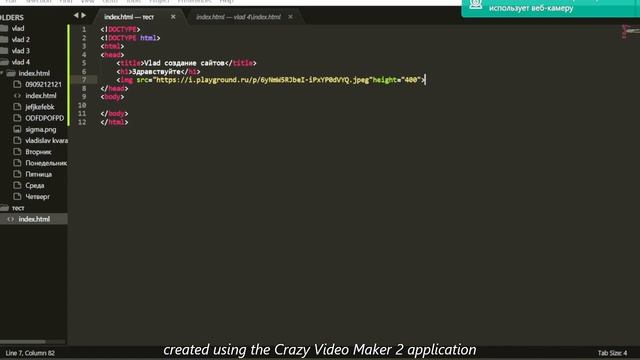Select the тест folder
The width and height of the screenshot is (640, 360).
(18, 208)
